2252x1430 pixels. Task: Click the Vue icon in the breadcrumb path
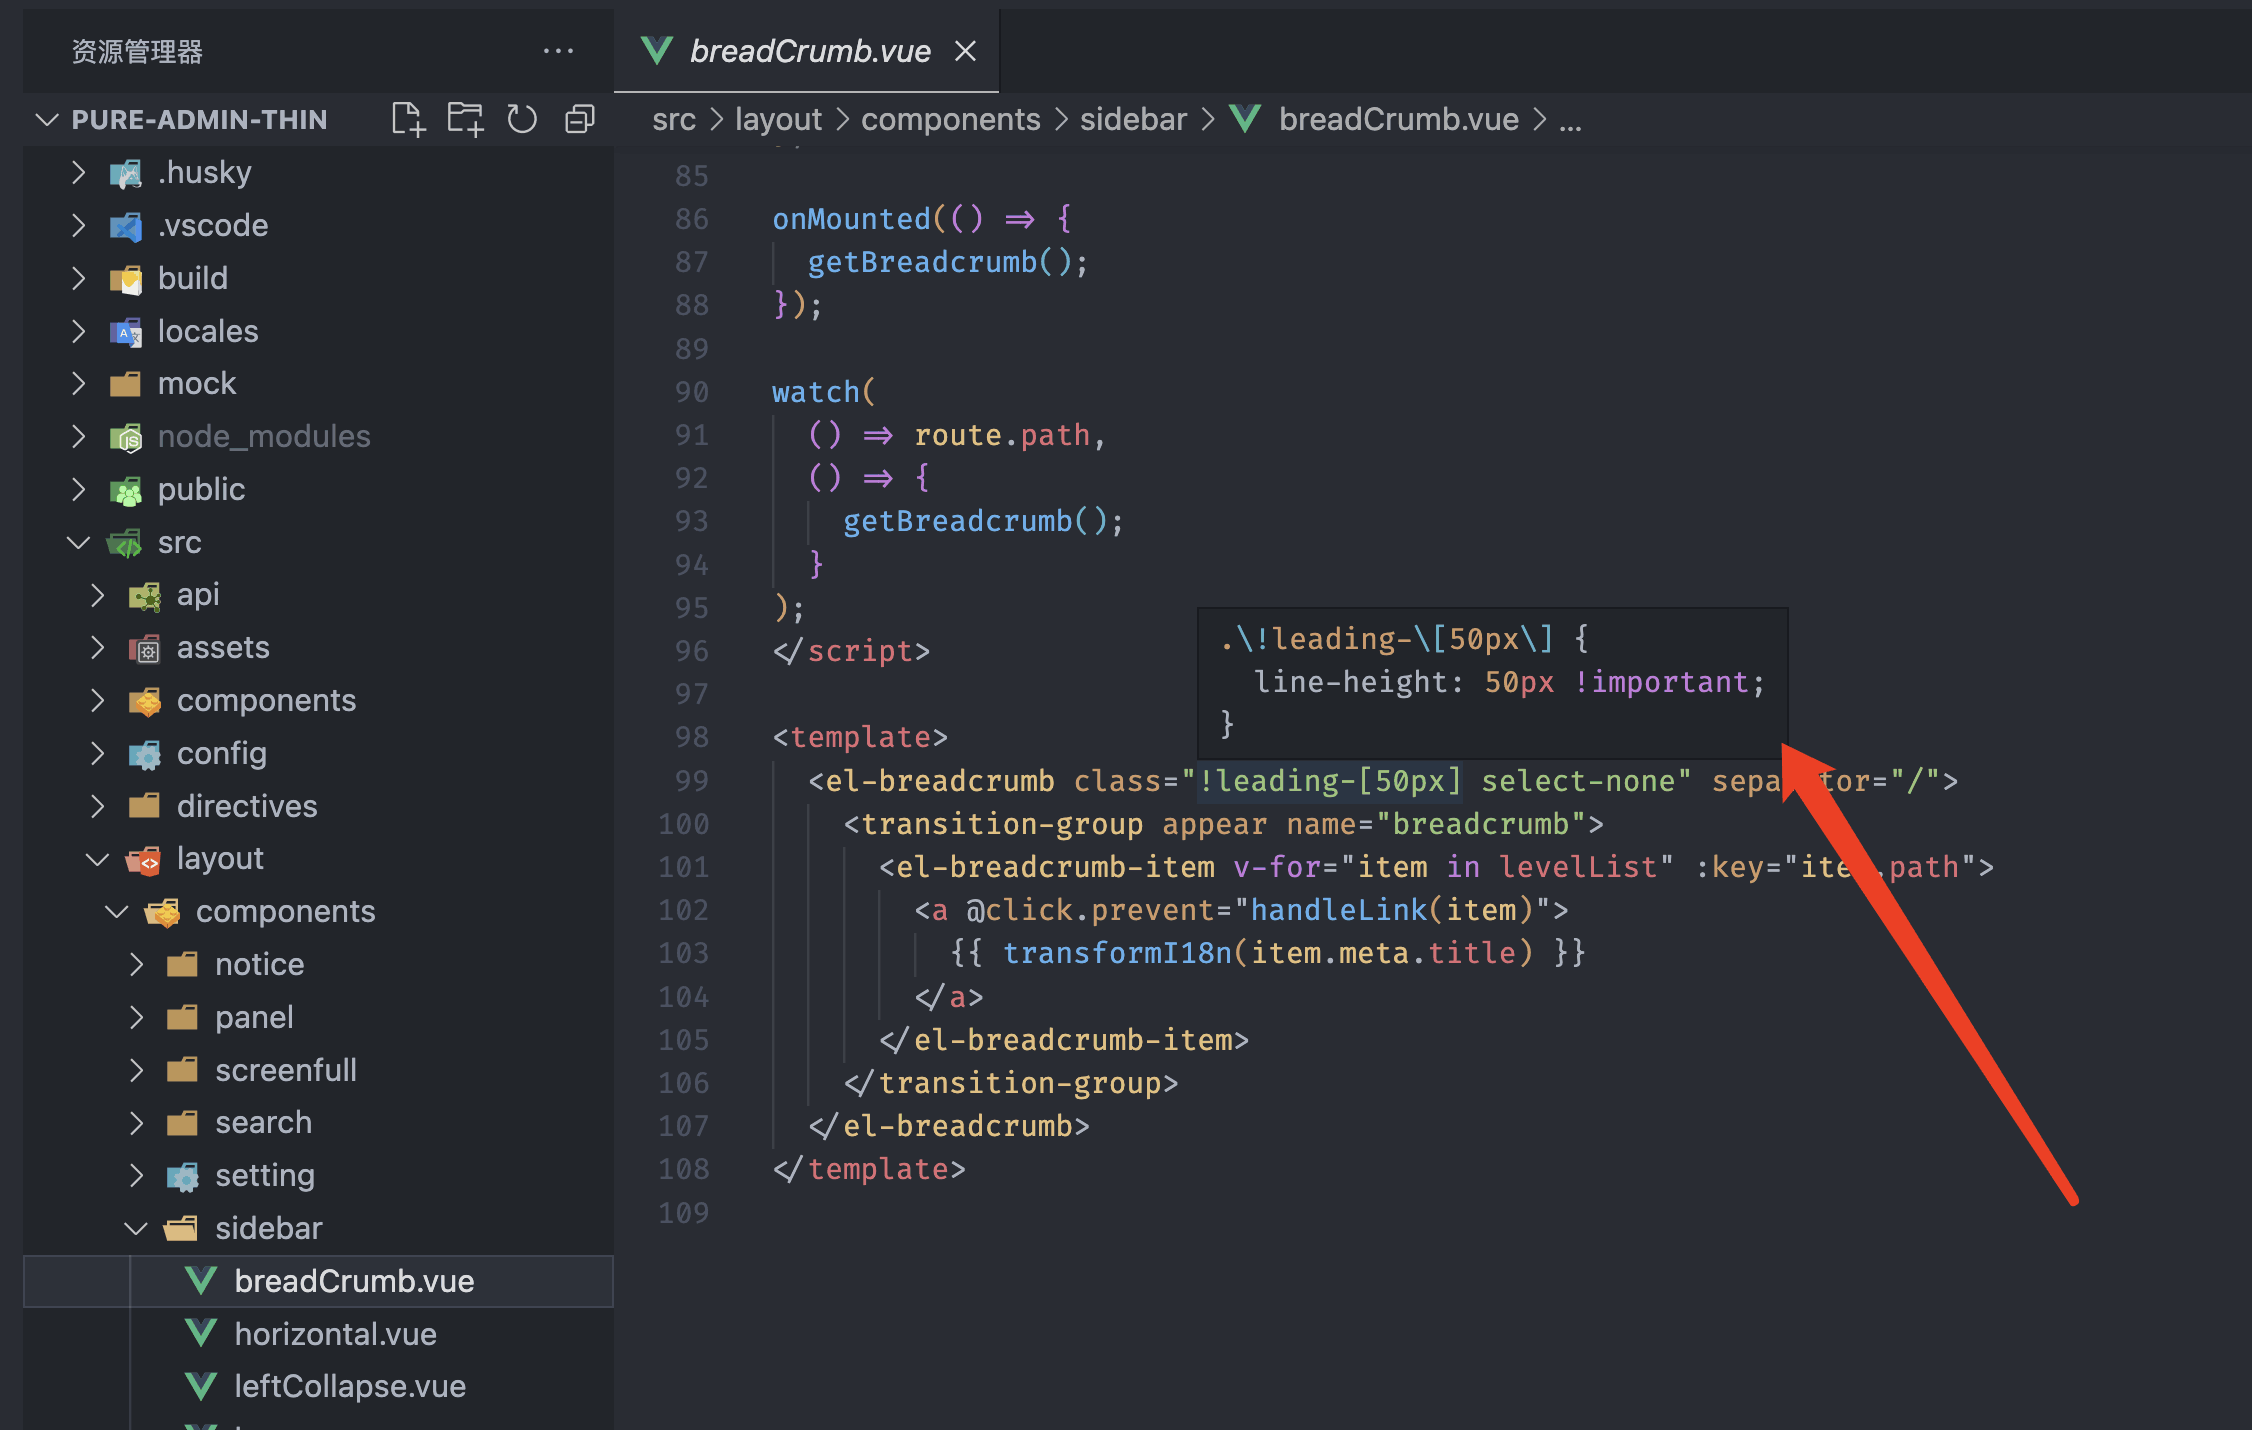coord(1245,120)
